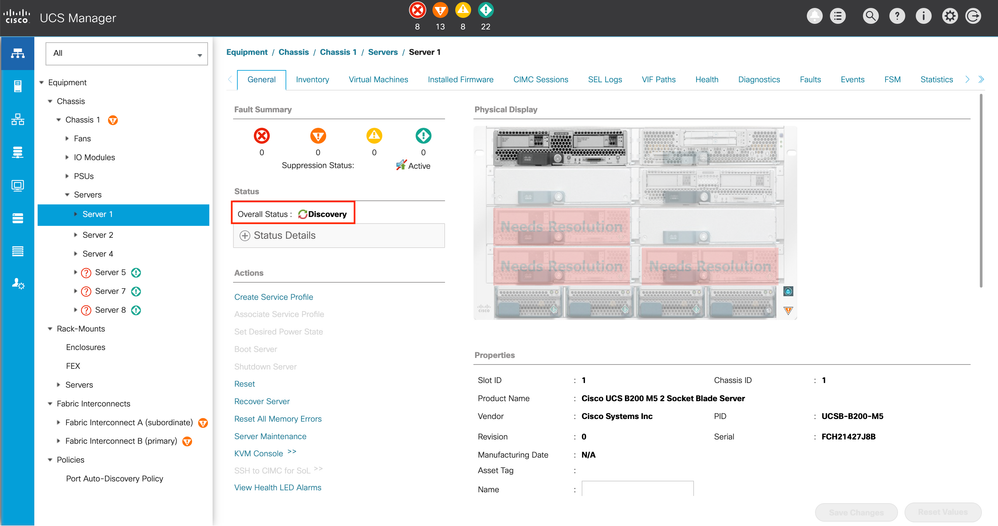Click vertical scrollbar of main panel
Viewport: 998px width, 526px height.
click(x=981, y=190)
